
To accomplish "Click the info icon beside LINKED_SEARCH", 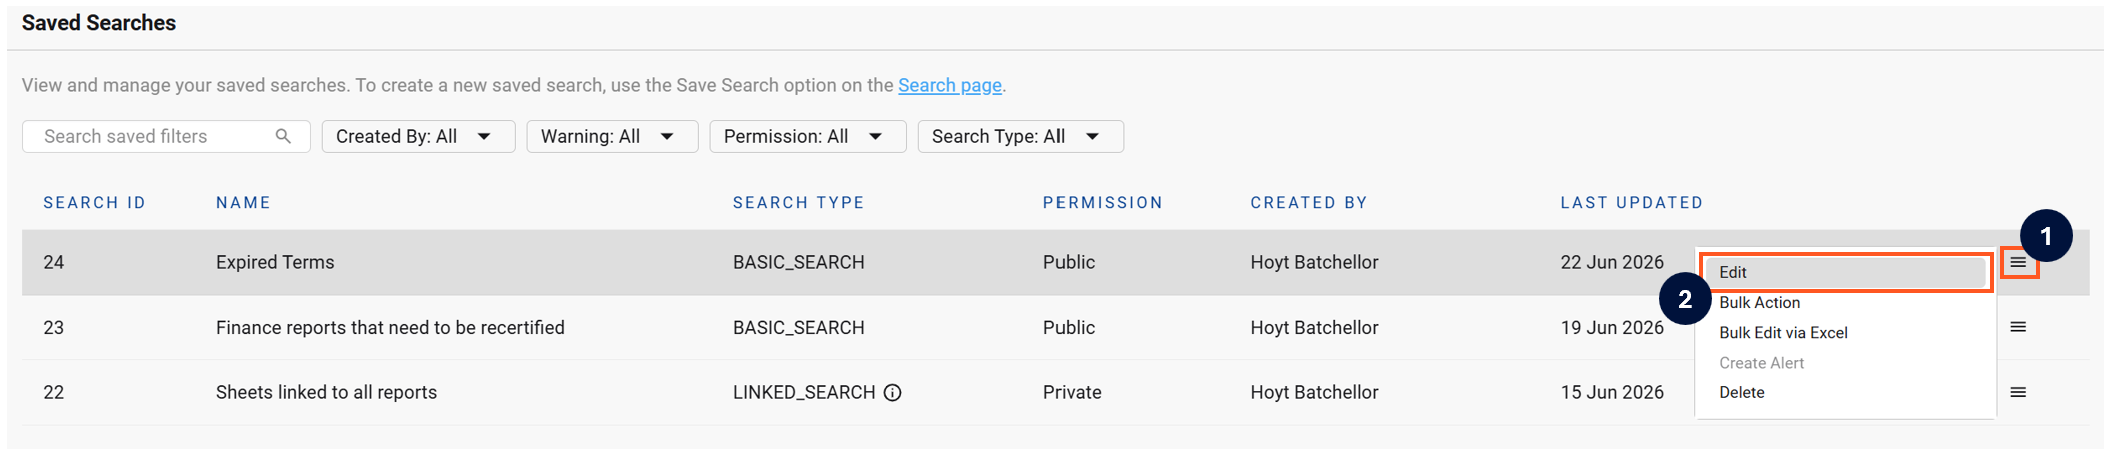I will (892, 393).
